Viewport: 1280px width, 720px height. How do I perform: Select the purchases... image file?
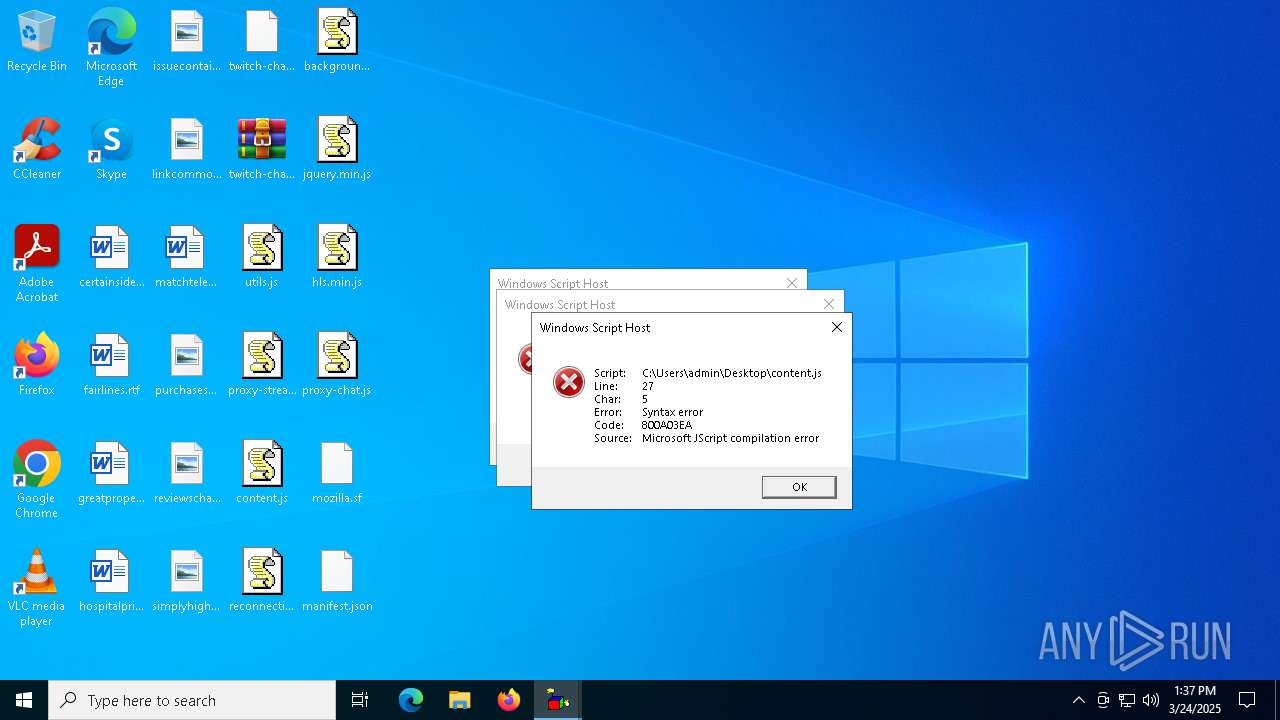coord(186,365)
